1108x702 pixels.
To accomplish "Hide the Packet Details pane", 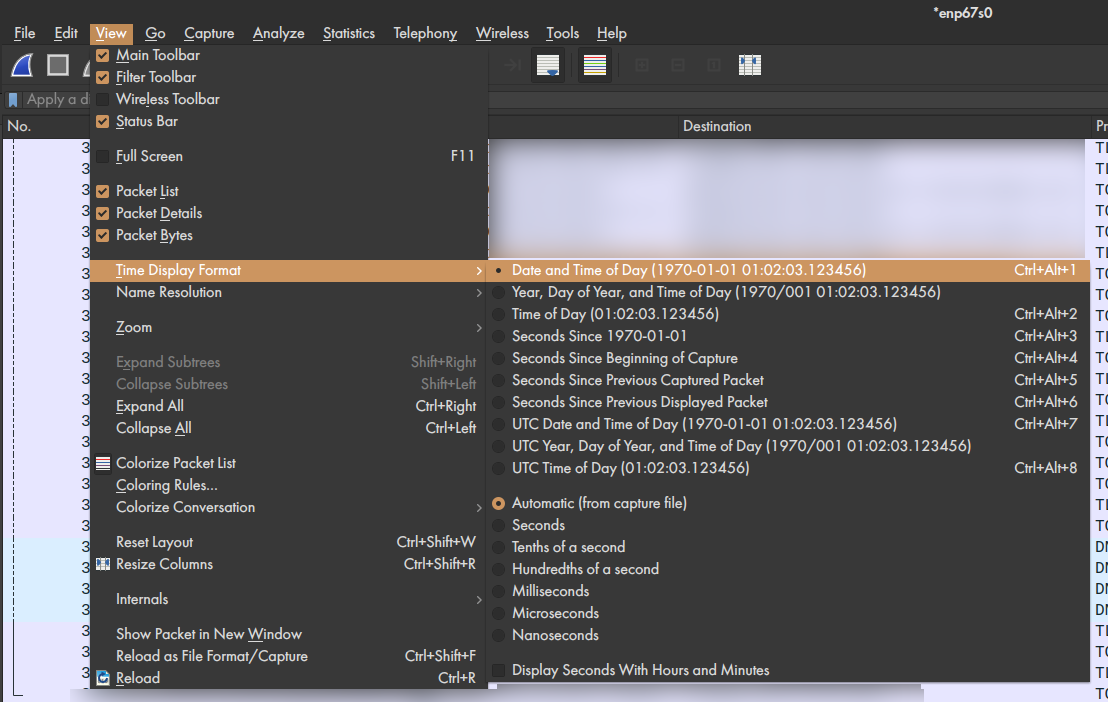I will (x=103, y=213).
